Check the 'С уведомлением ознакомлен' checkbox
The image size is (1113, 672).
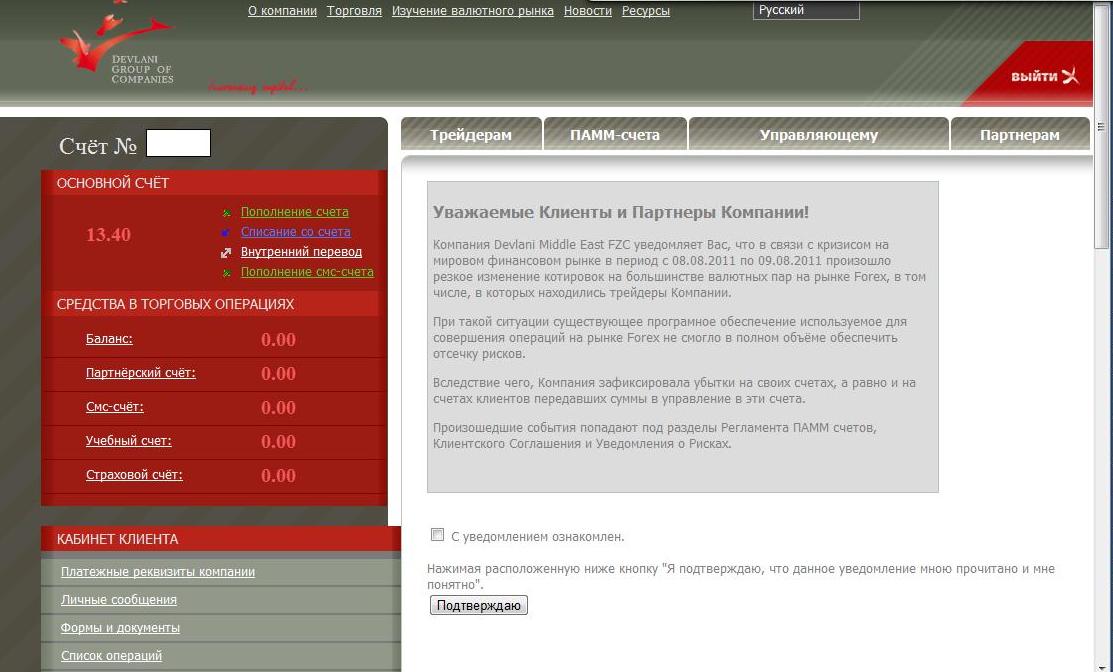click(x=437, y=535)
